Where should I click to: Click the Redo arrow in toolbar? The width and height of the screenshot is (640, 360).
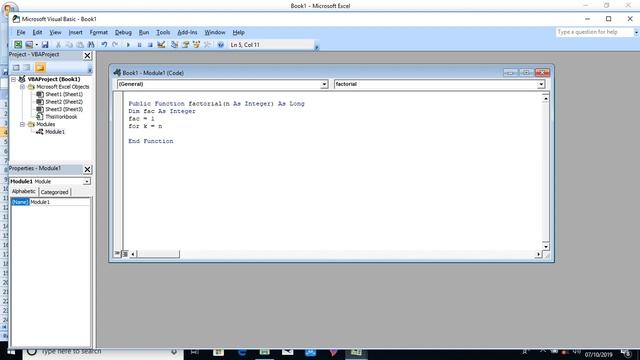coord(115,44)
